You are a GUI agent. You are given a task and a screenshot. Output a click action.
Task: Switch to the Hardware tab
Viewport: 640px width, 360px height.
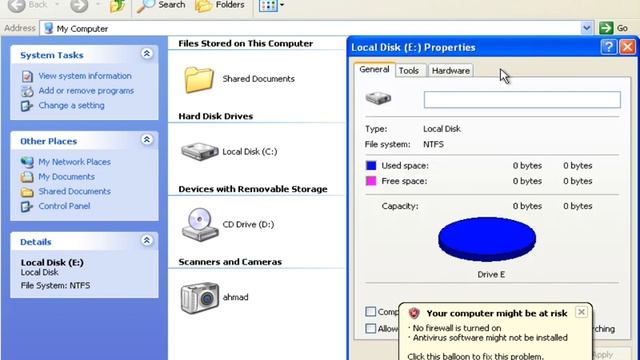pyautogui.click(x=451, y=71)
